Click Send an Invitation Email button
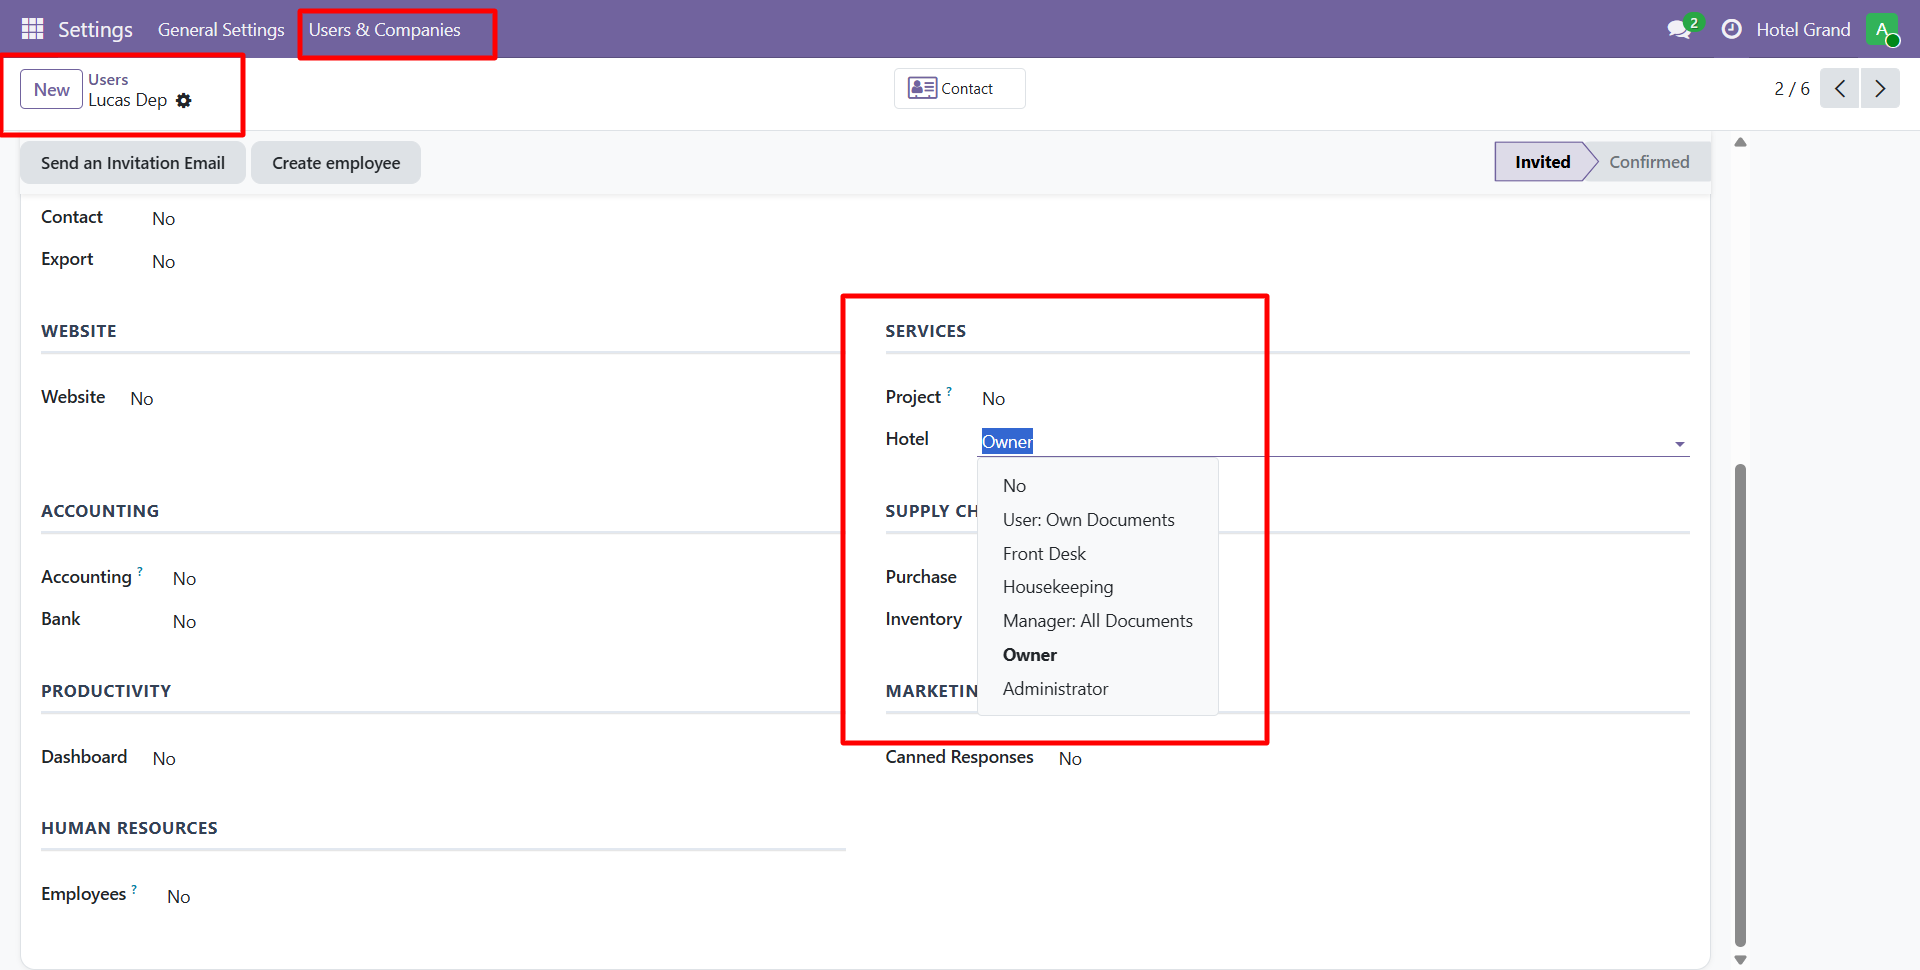Viewport: 1920px width, 970px height. [x=133, y=163]
